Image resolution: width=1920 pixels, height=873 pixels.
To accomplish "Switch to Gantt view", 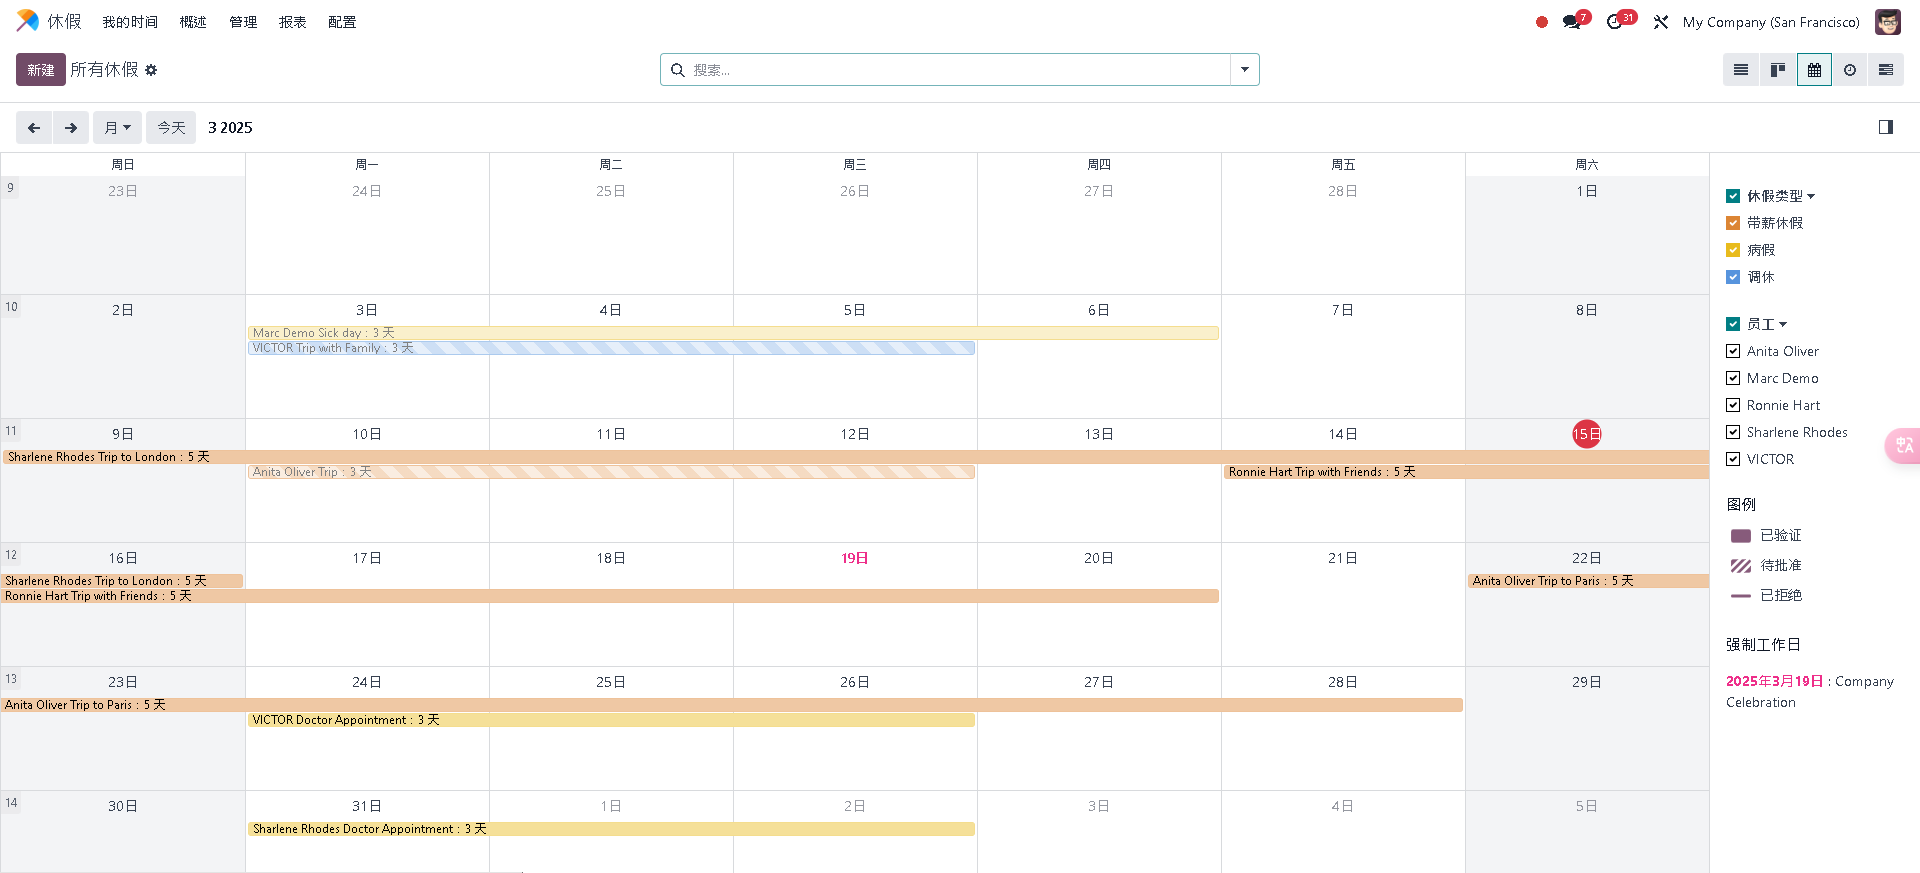I will [1886, 70].
